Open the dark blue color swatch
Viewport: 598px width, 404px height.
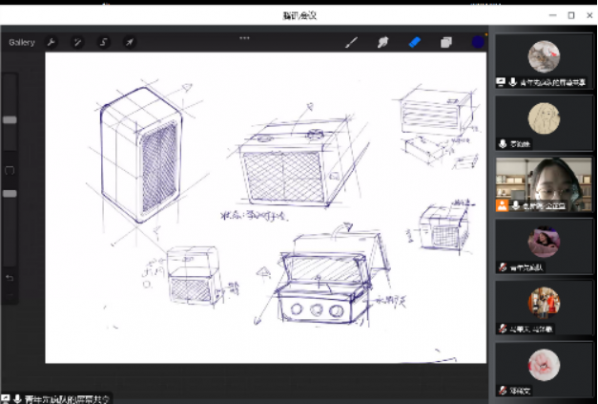pos(478,42)
